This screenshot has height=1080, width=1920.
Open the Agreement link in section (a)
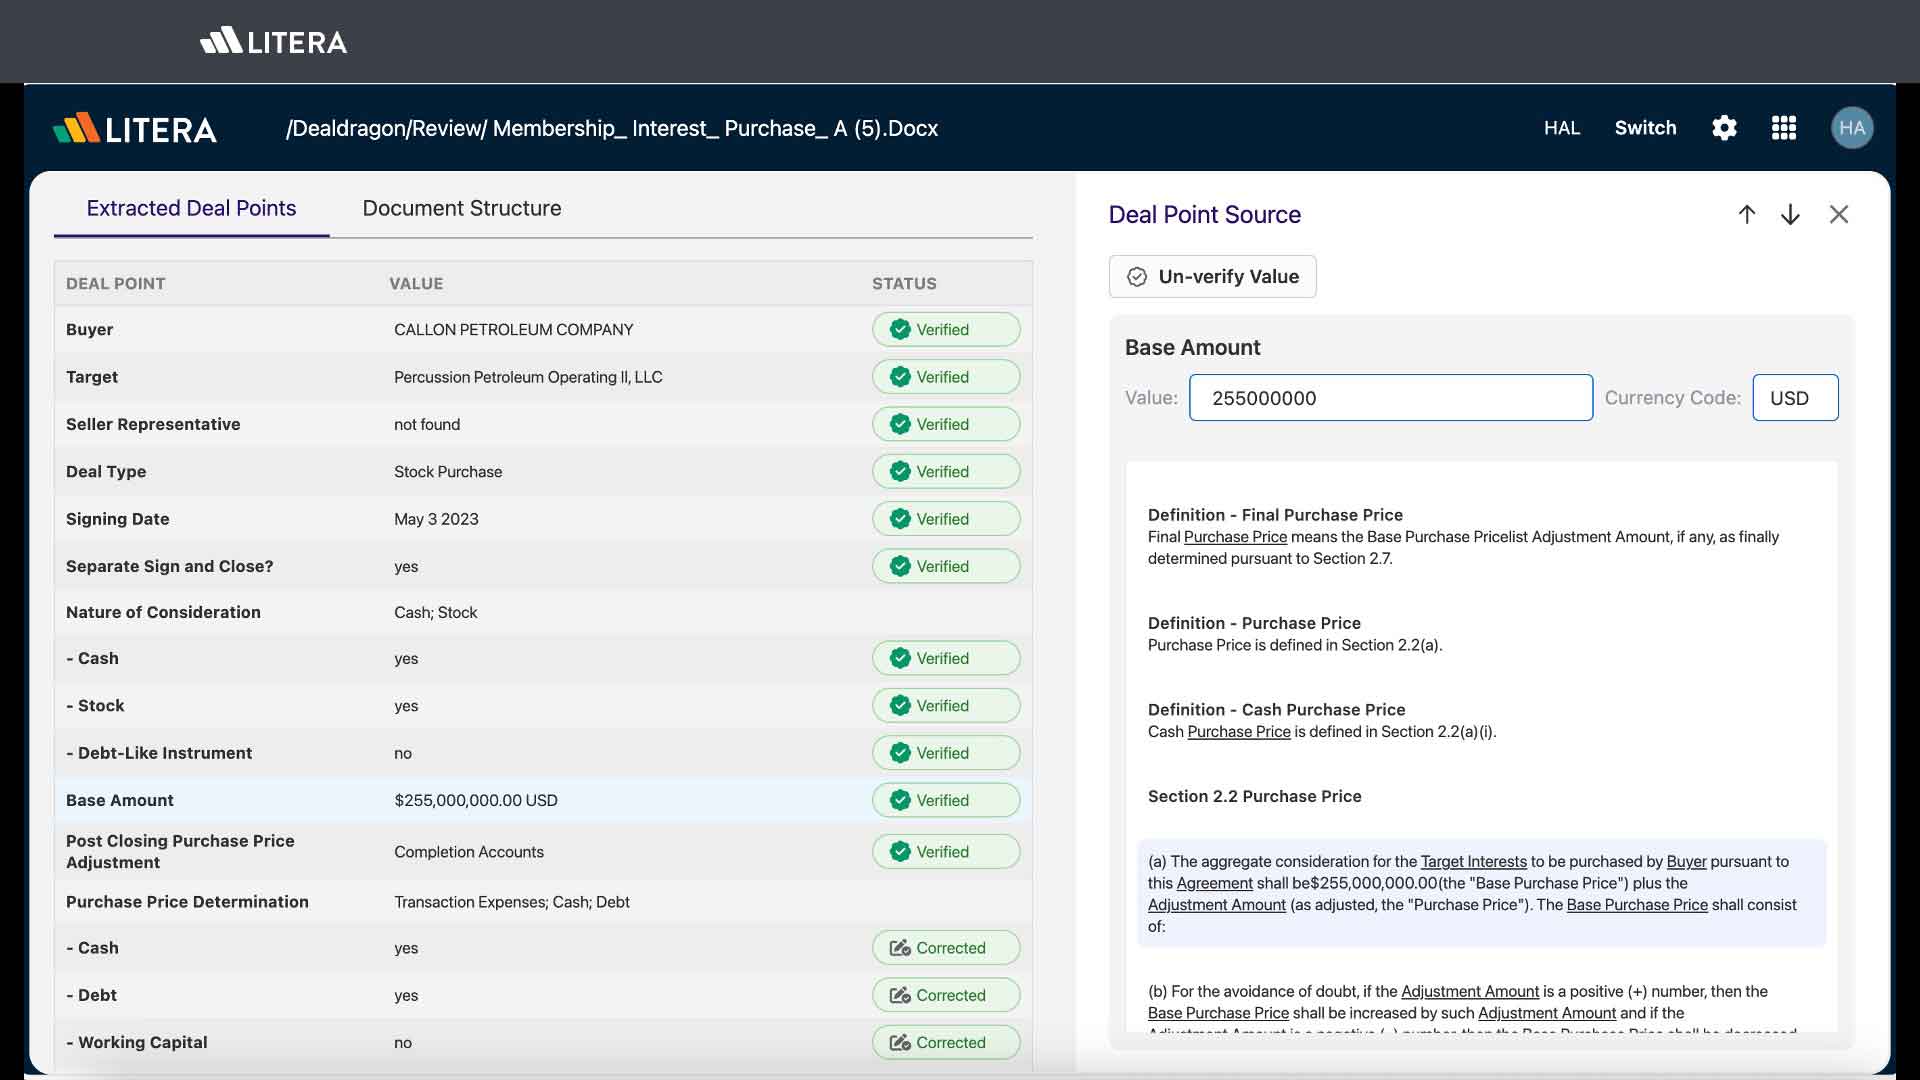(1215, 884)
